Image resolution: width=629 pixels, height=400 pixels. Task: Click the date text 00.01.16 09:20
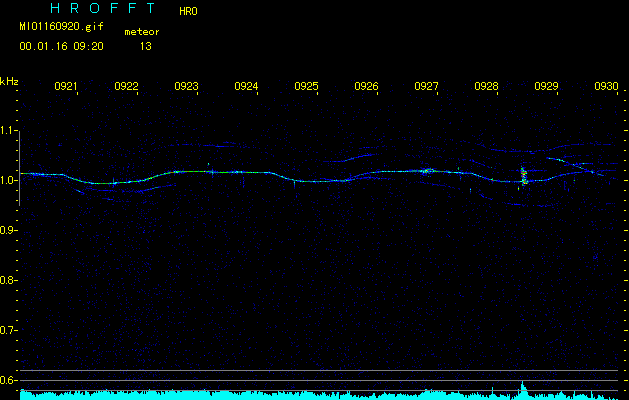point(61,47)
